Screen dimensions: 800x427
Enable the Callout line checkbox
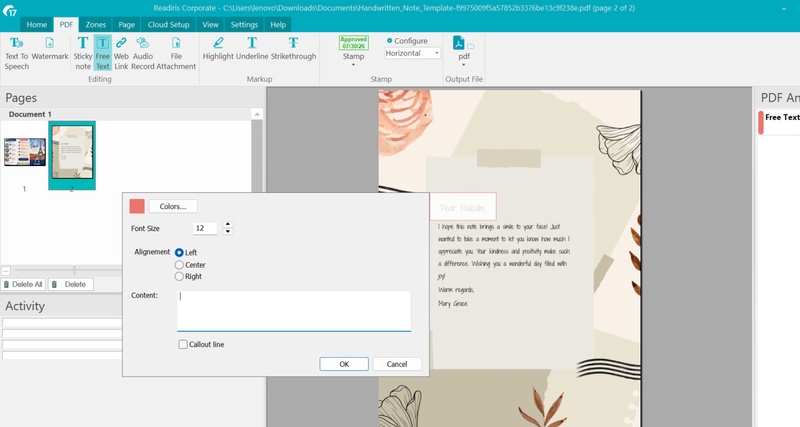click(x=183, y=344)
